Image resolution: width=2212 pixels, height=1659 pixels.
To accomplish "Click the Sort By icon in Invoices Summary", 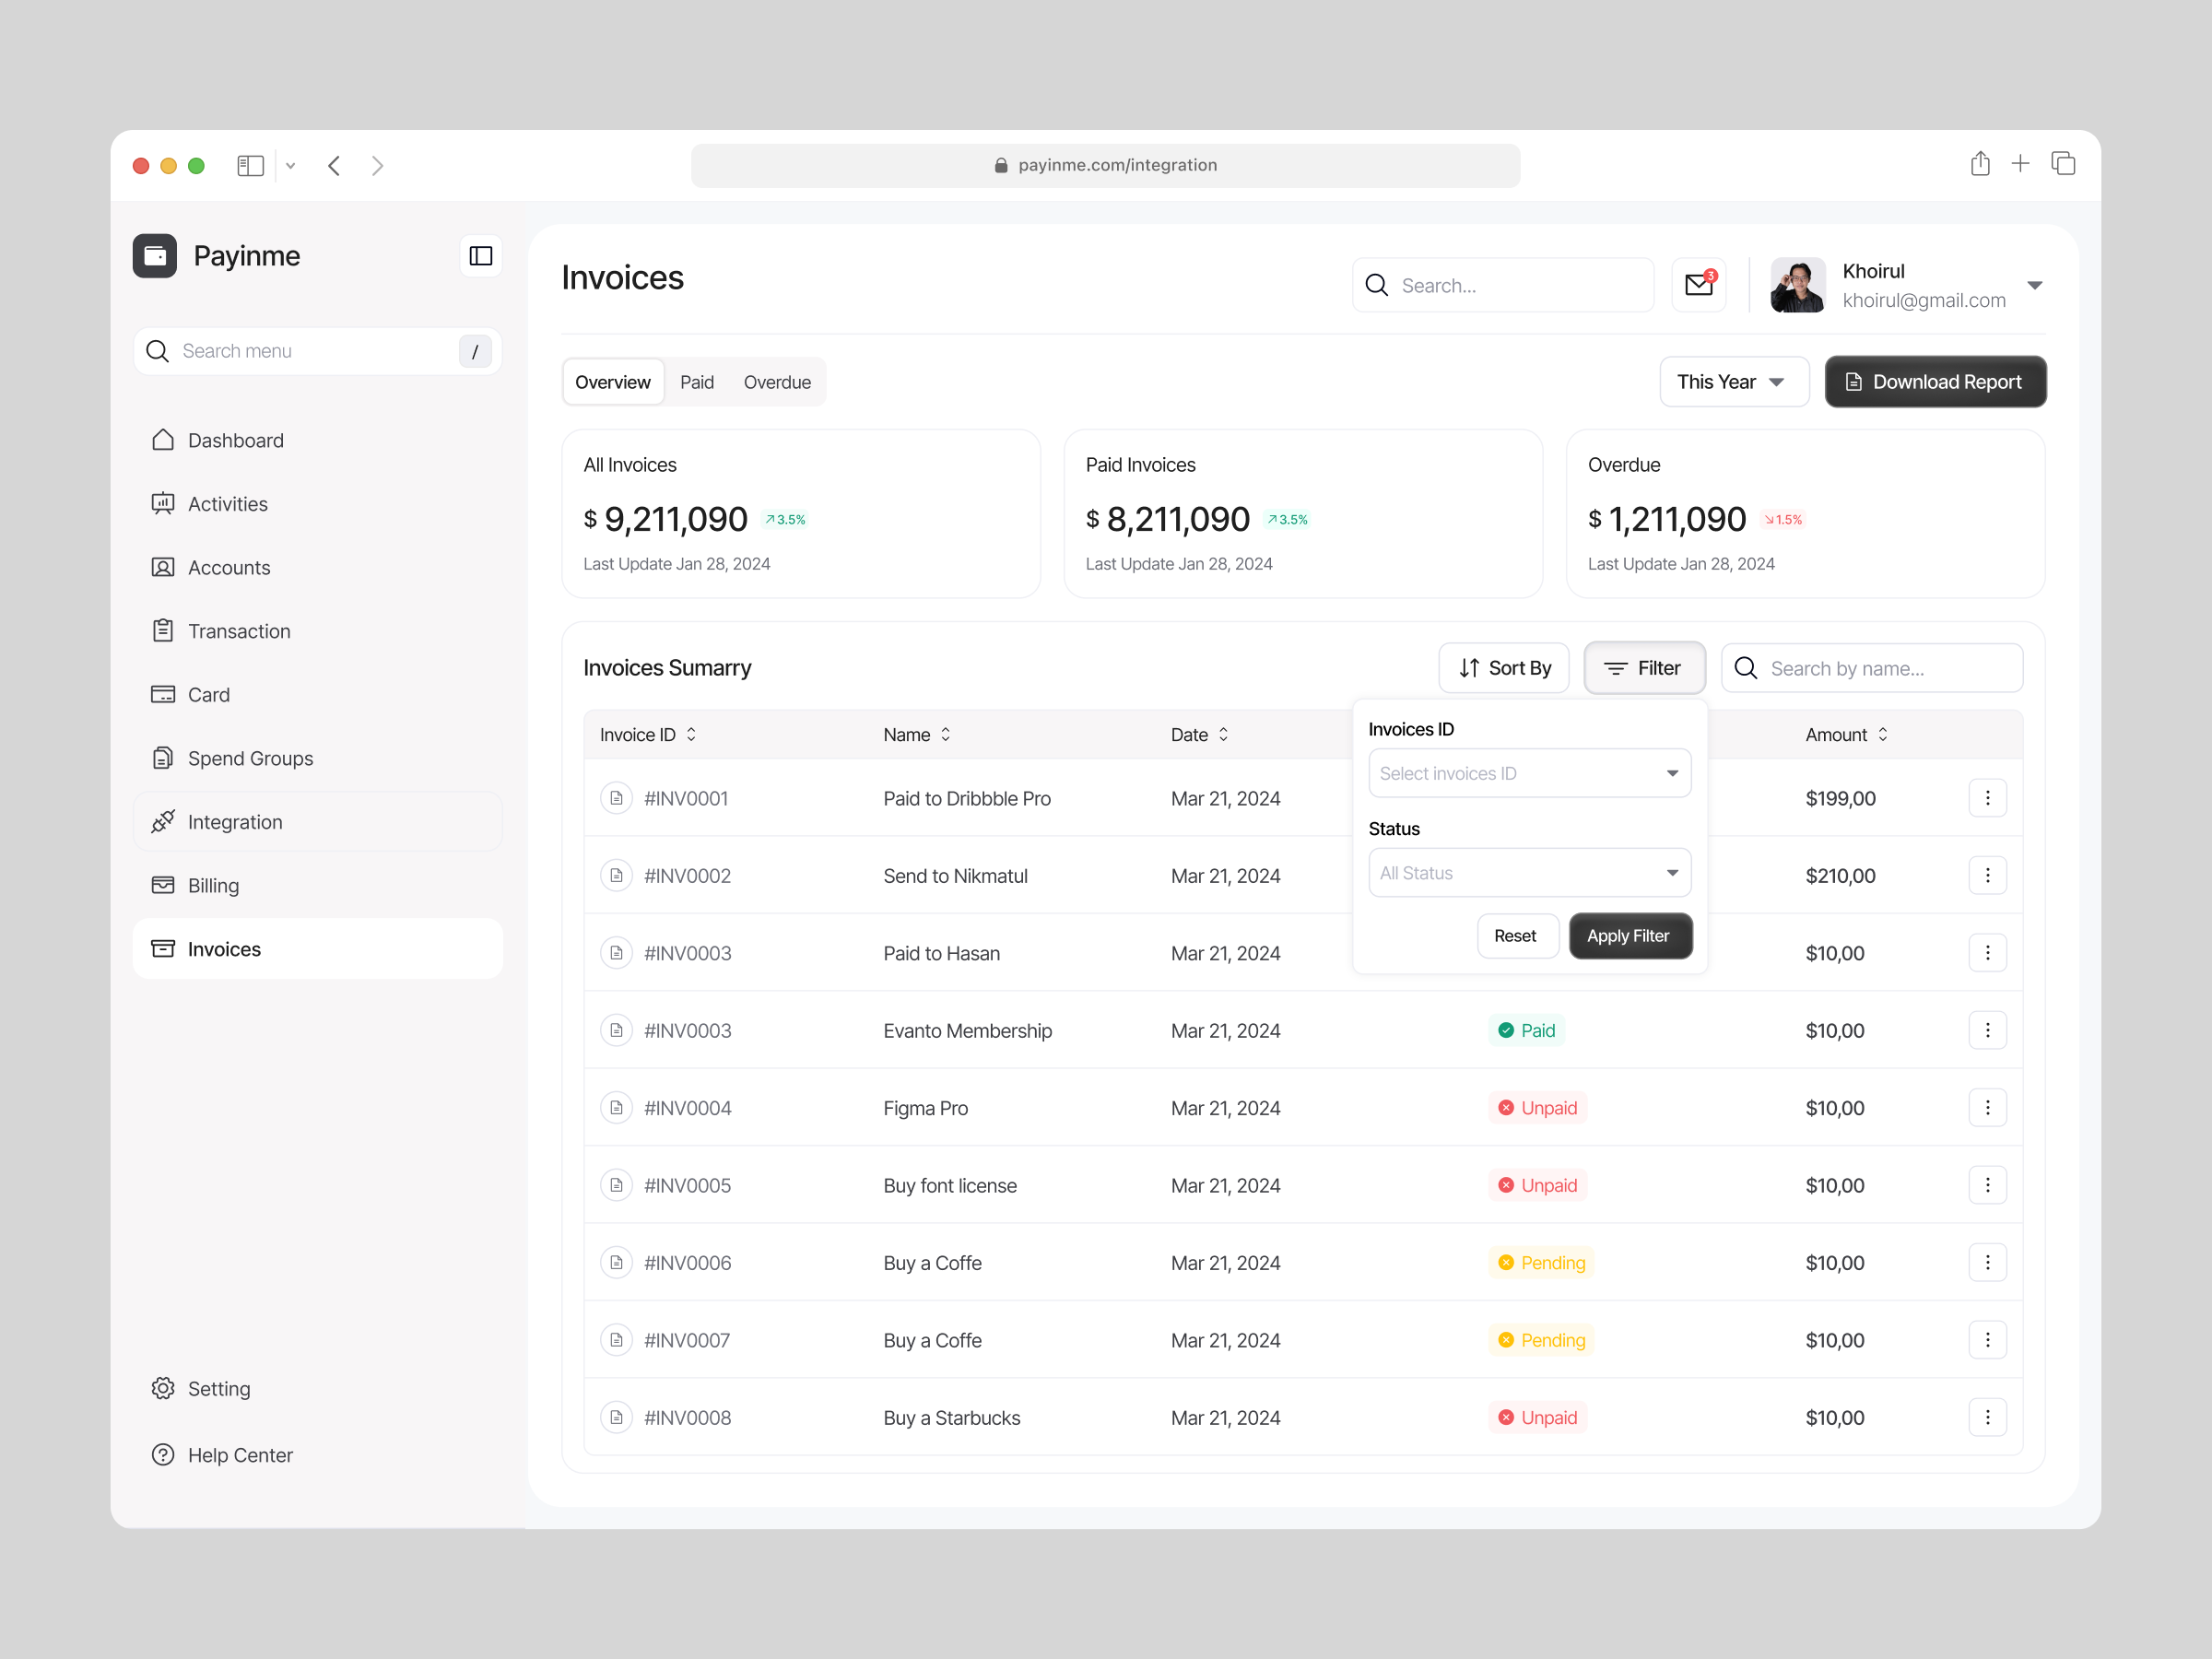I will pyautogui.click(x=1469, y=668).
